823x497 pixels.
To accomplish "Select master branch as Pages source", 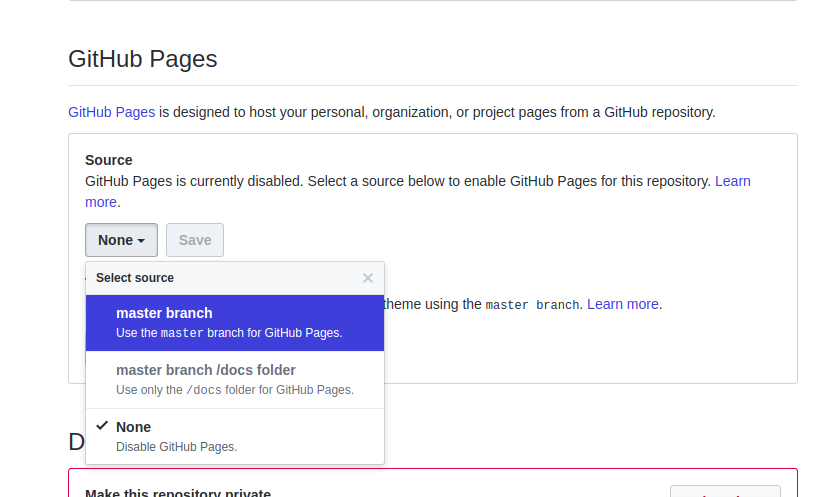I will pyautogui.click(x=235, y=322).
